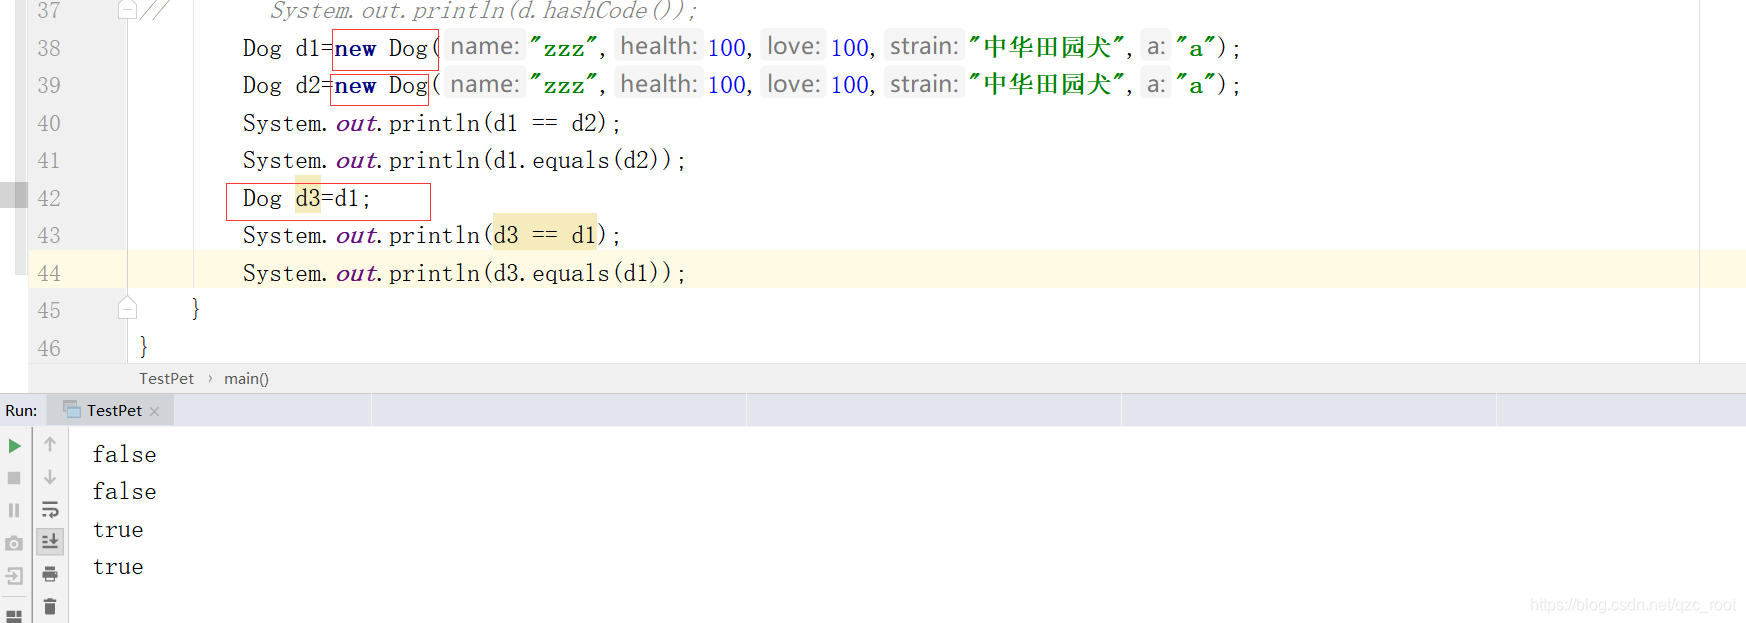Click 'd1 == d2' on line 40
The width and height of the screenshot is (1746, 623).
545,123
